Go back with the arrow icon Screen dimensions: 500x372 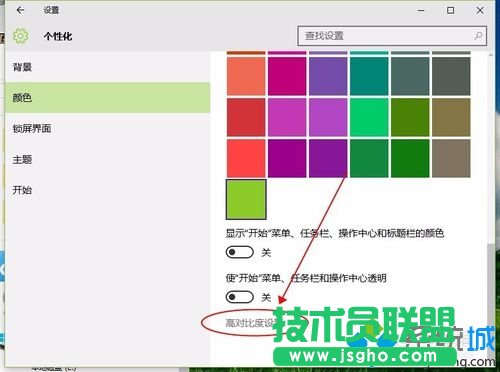point(20,10)
